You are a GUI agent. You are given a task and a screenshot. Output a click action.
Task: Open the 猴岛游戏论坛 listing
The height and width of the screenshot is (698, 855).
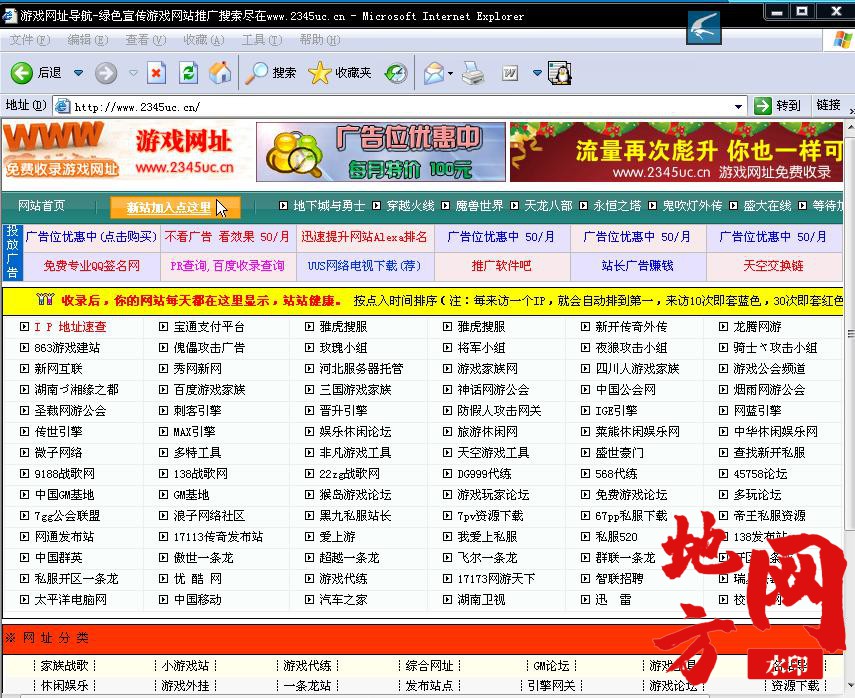(355, 495)
